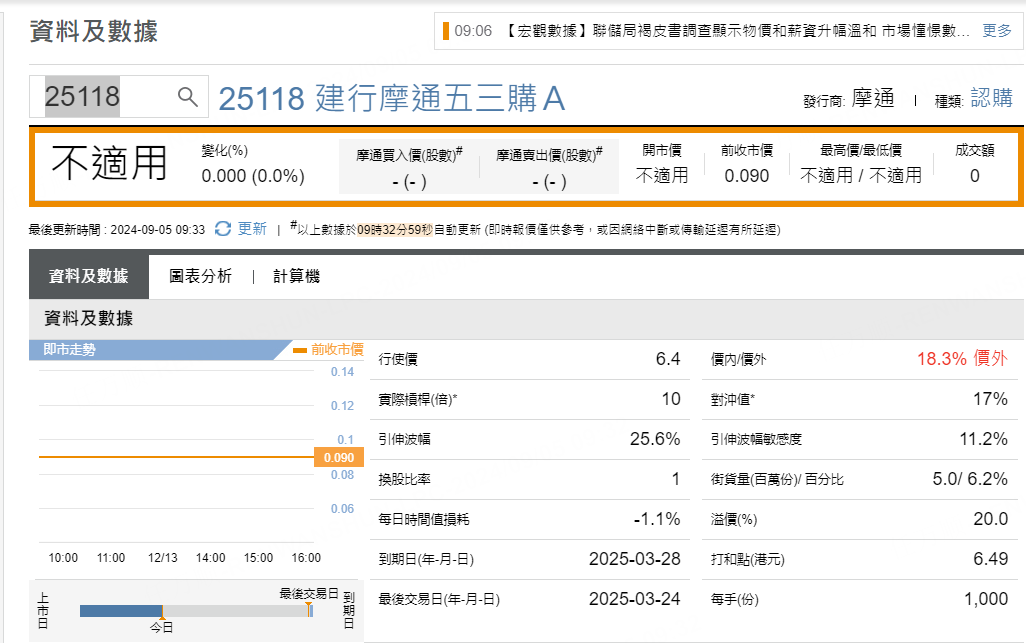Click the blue refresh arrows icon
The height and width of the screenshot is (643, 1026).
pyautogui.click(x=223, y=229)
